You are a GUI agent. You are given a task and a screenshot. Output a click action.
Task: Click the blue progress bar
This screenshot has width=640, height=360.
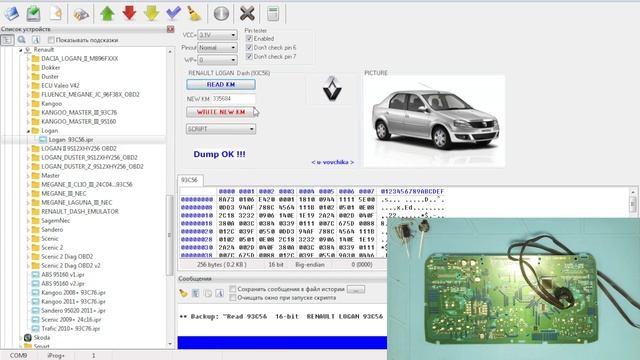(282, 342)
